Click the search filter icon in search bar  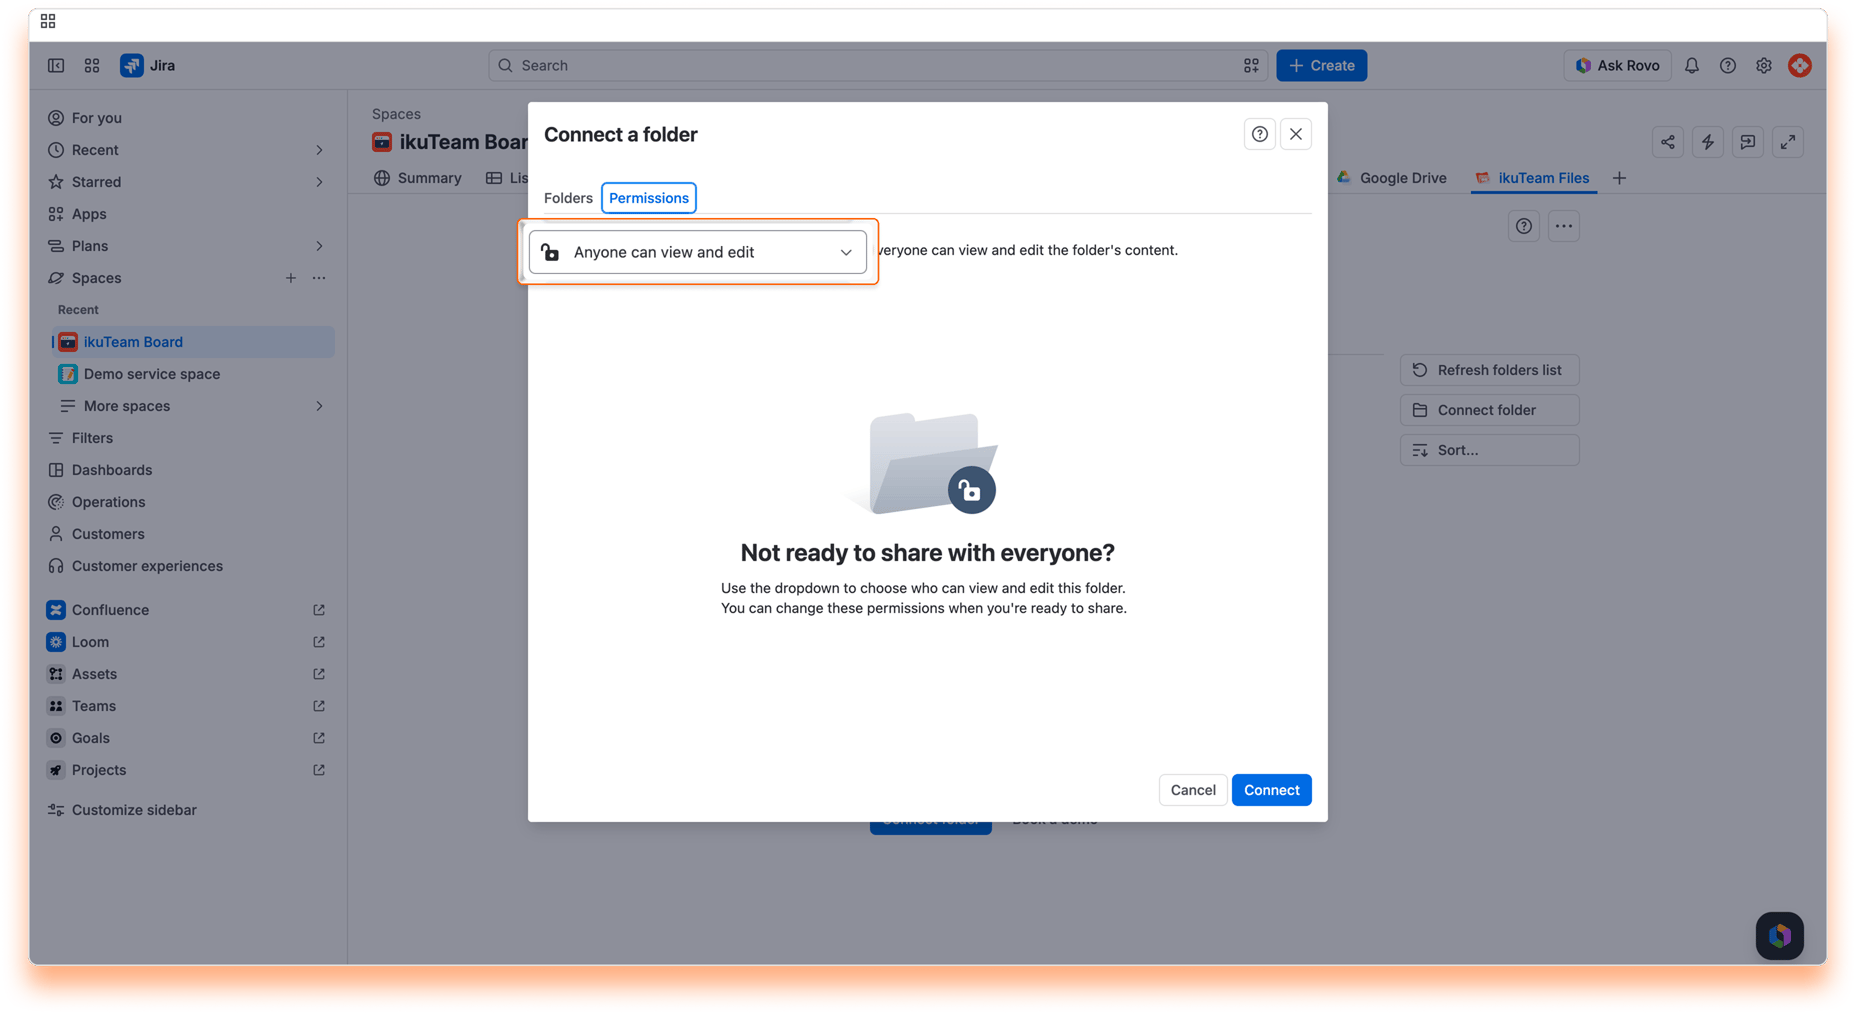tap(1251, 65)
